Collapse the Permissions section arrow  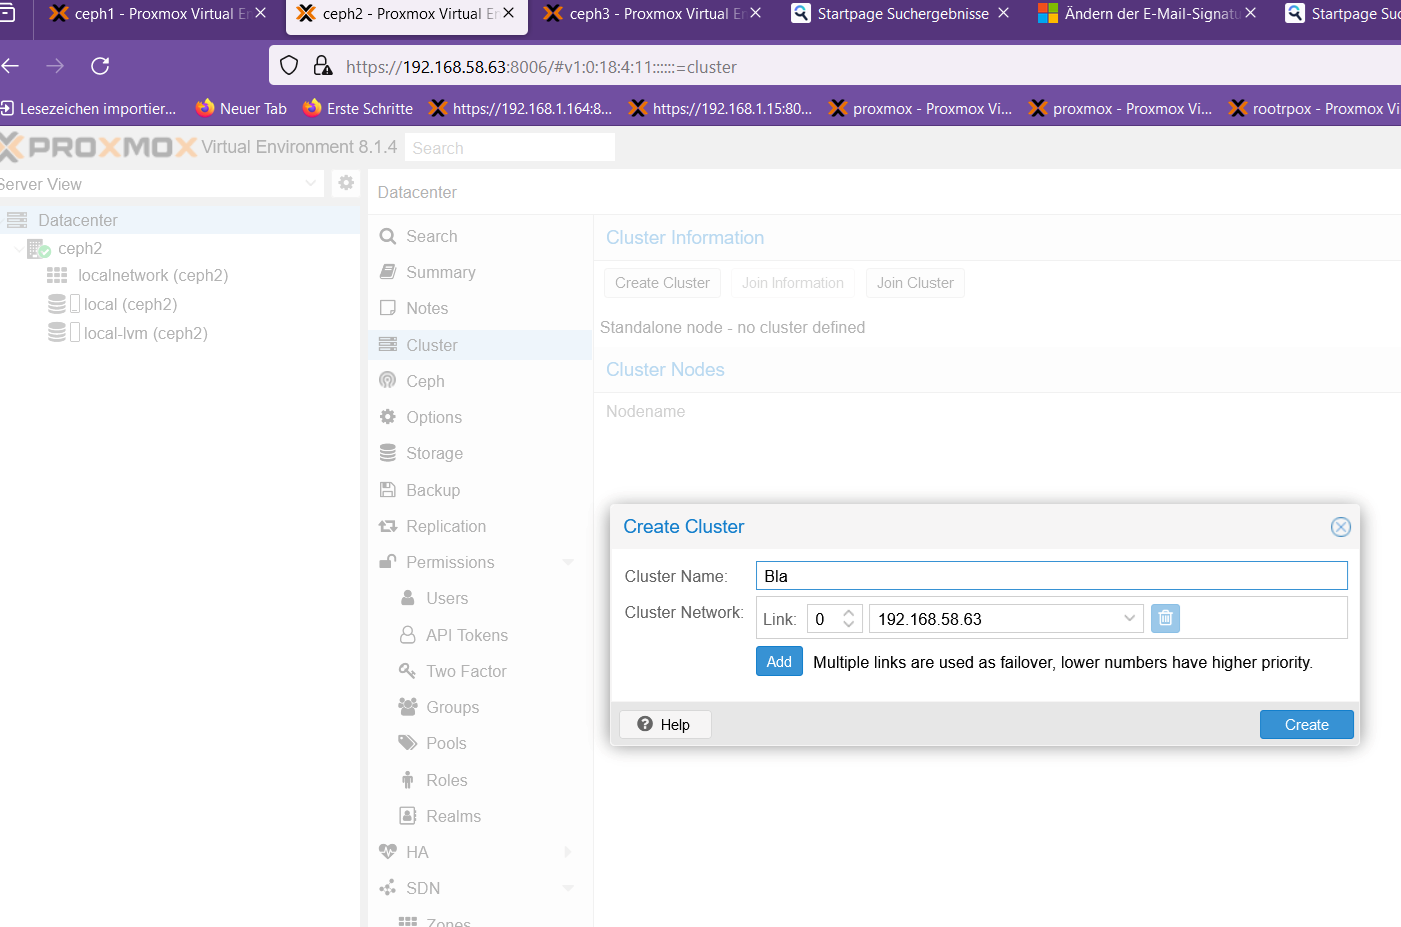coord(568,563)
